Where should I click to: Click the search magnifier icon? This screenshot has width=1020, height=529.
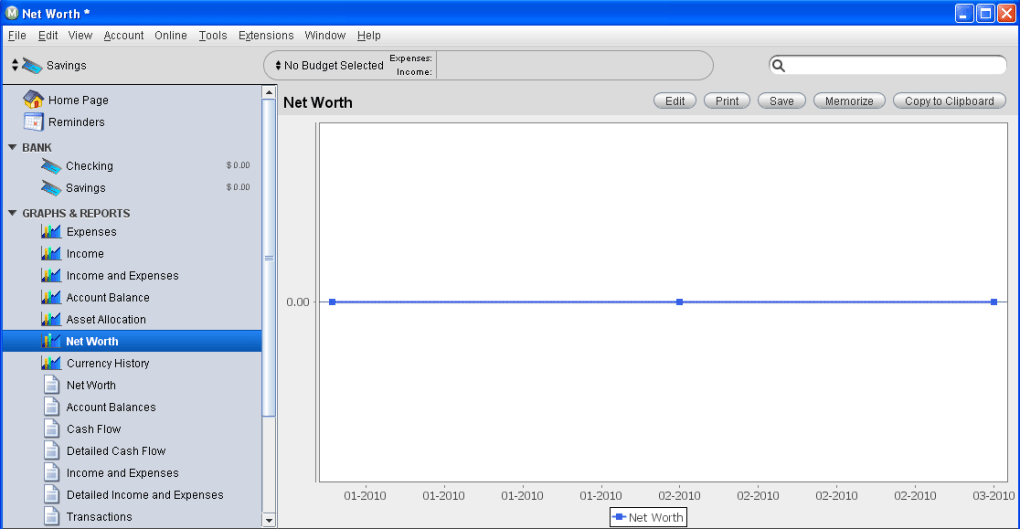click(778, 65)
